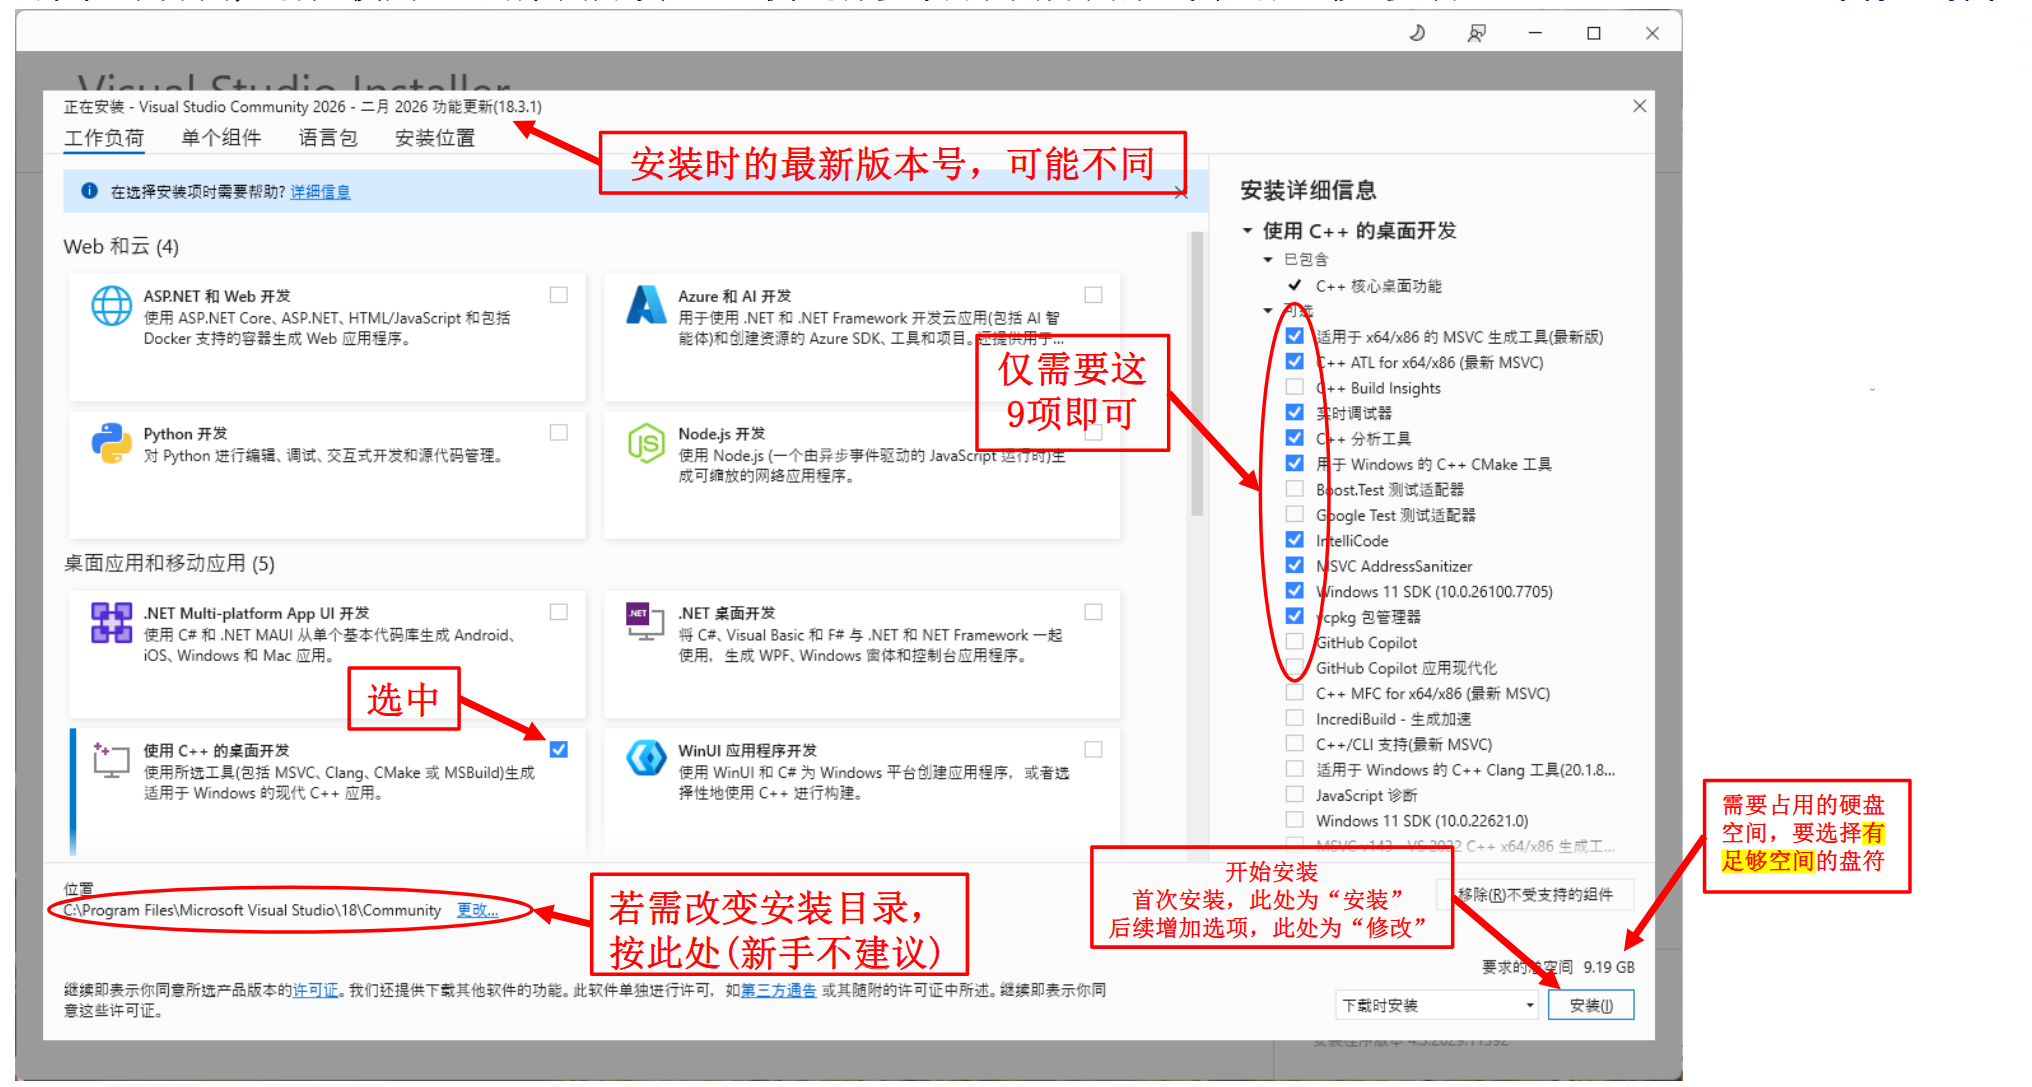Click the WinUI application development icon
2032x1087 pixels.
646,758
